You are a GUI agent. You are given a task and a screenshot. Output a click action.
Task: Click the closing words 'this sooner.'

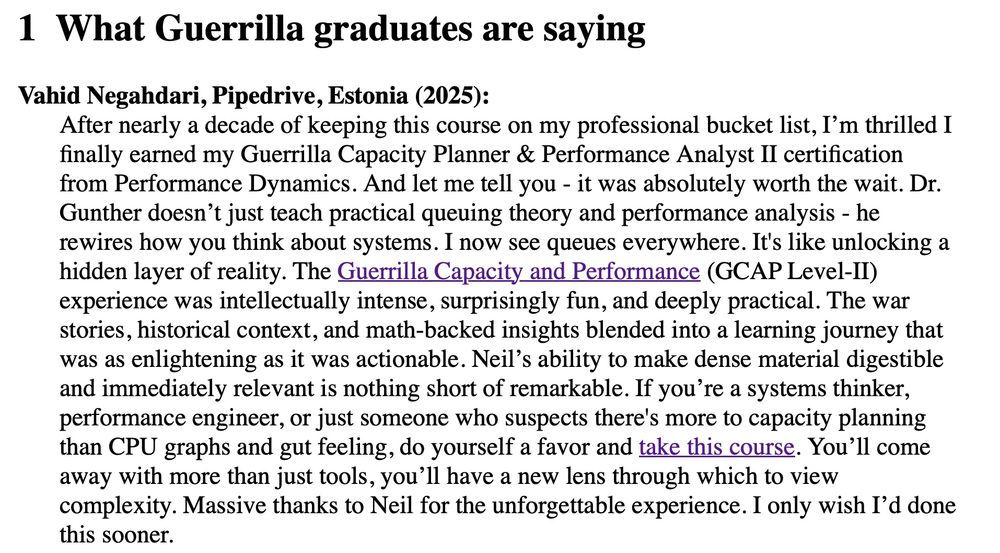tap(117, 534)
